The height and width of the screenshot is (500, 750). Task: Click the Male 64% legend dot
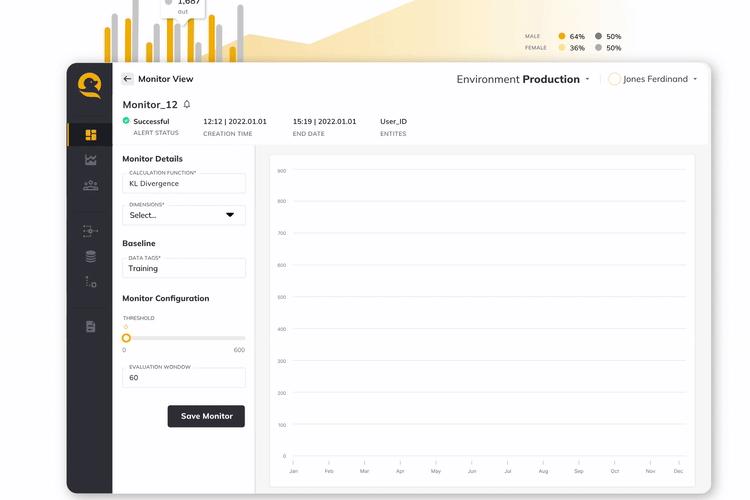coord(562,36)
